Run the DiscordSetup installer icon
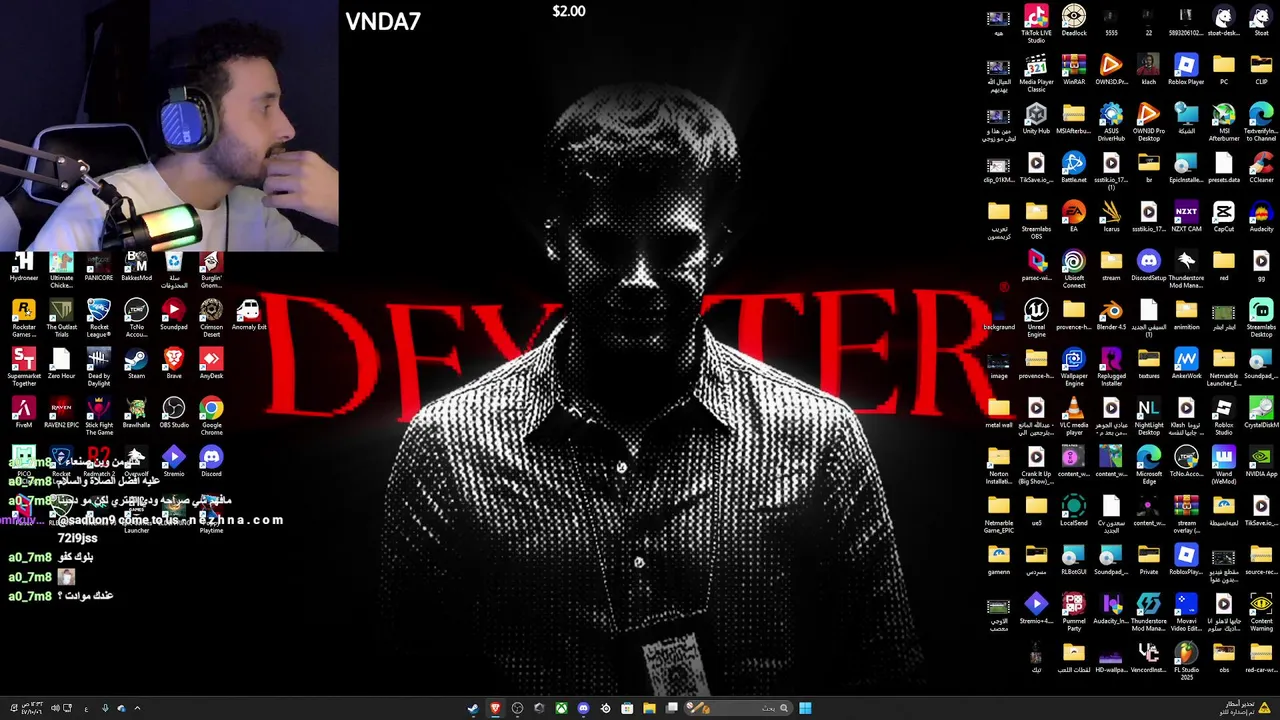Screen dimensions: 1280x720 coord(1149,266)
